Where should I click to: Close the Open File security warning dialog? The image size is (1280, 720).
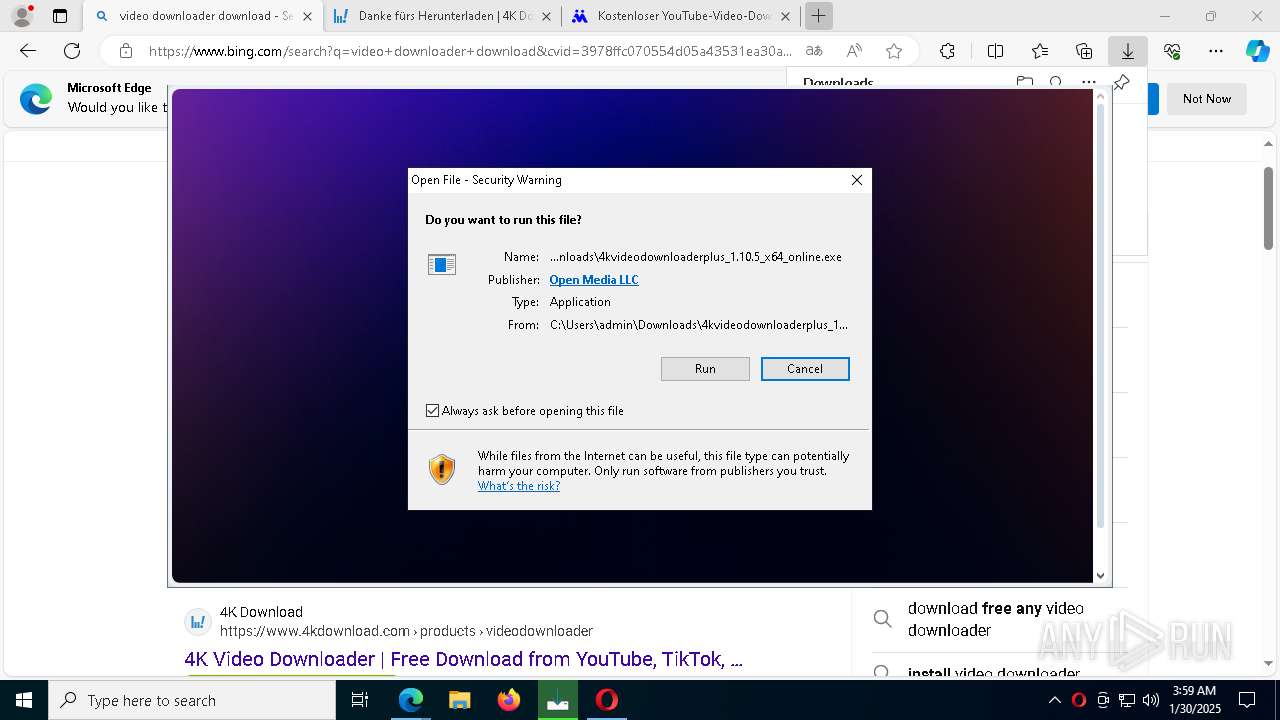[x=857, y=180]
